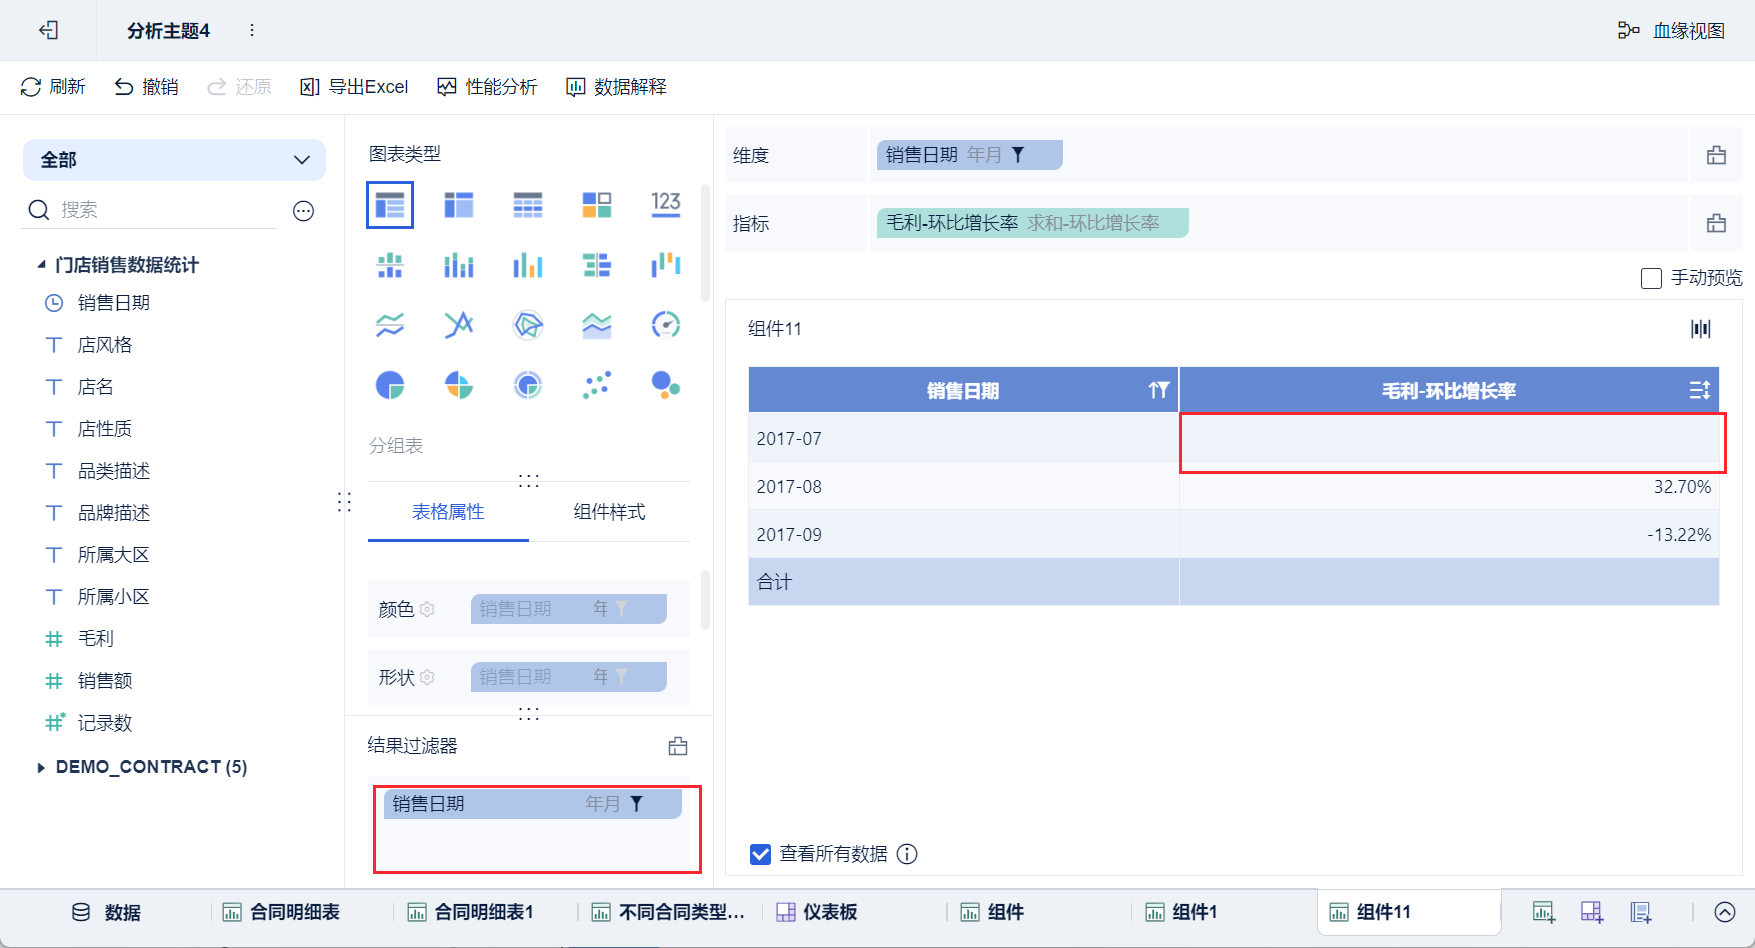Pick the bidirectional comparison bar chart type
1755x948 pixels.
tap(597, 265)
